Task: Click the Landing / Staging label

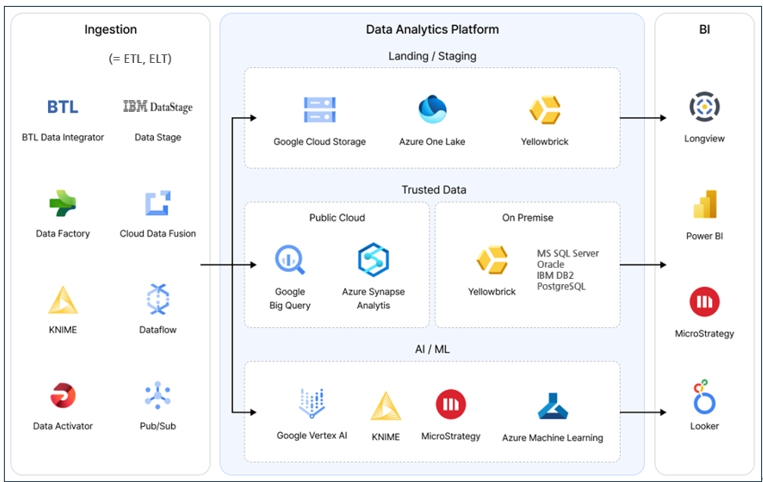Action: (x=432, y=56)
